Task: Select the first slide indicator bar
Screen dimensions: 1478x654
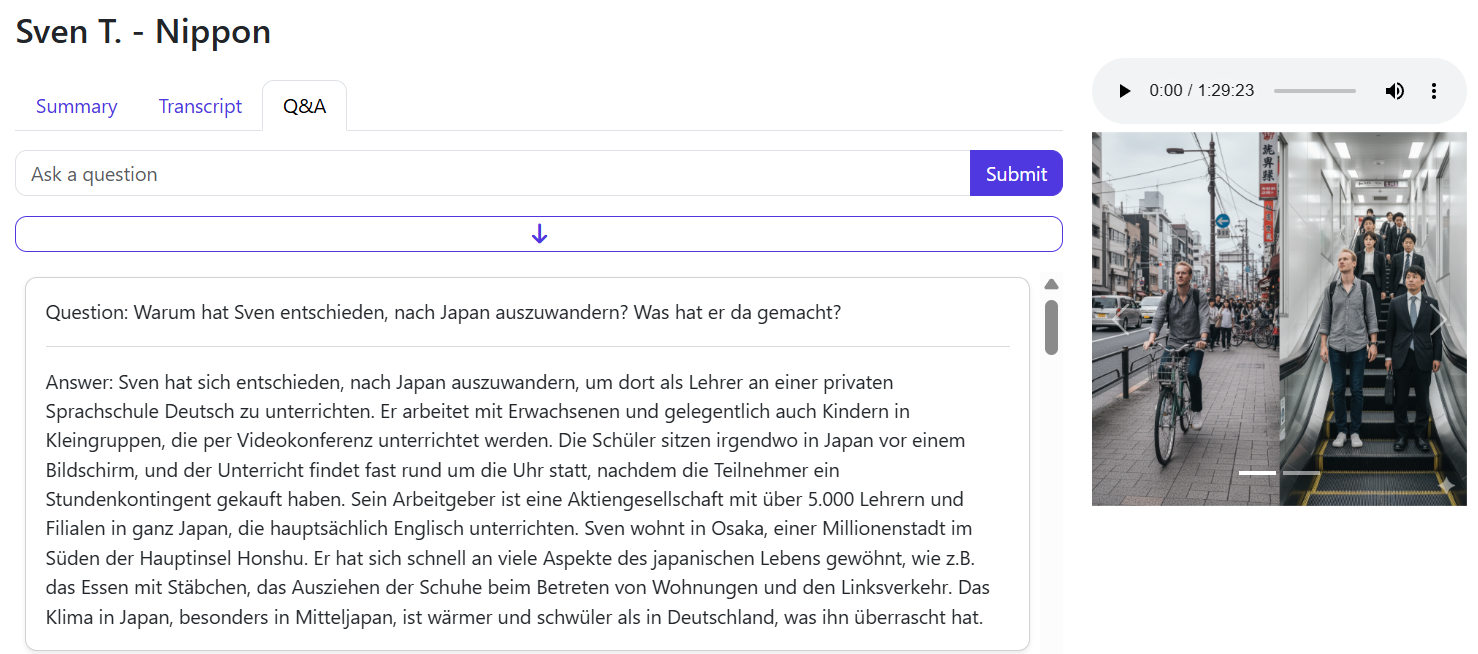Action: 1257,472
